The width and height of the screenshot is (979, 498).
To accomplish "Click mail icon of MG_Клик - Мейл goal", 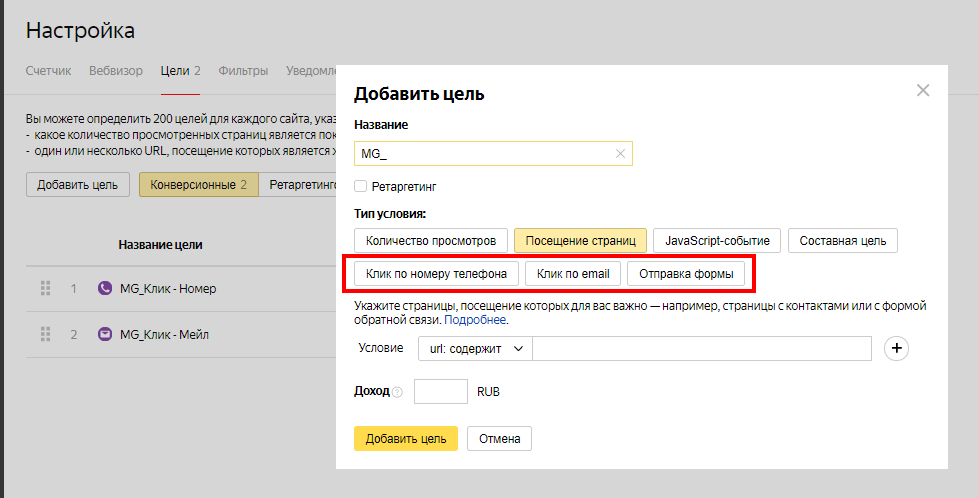I will [105, 334].
